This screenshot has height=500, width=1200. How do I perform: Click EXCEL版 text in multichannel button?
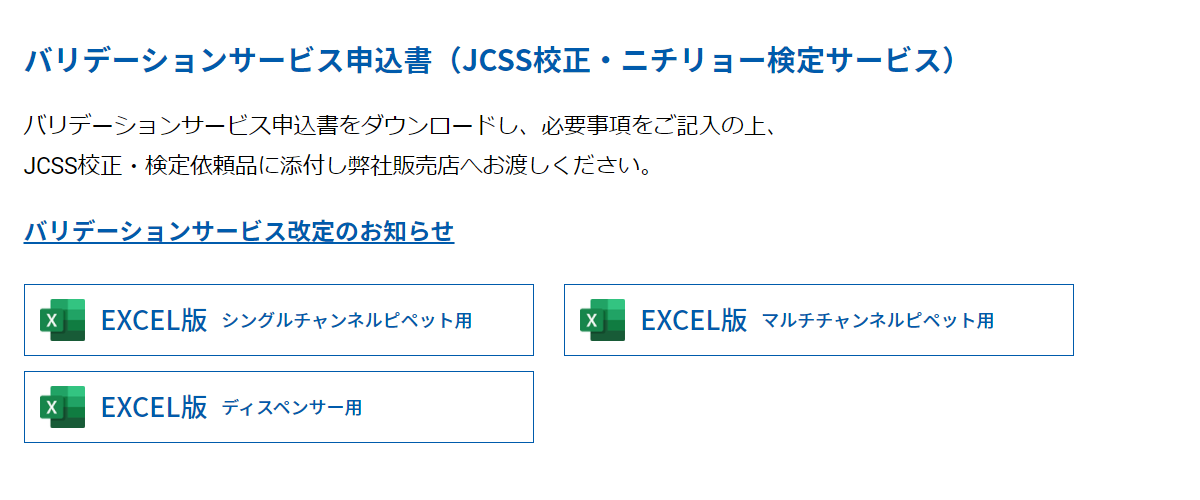pyautogui.click(x=694, y=320)
